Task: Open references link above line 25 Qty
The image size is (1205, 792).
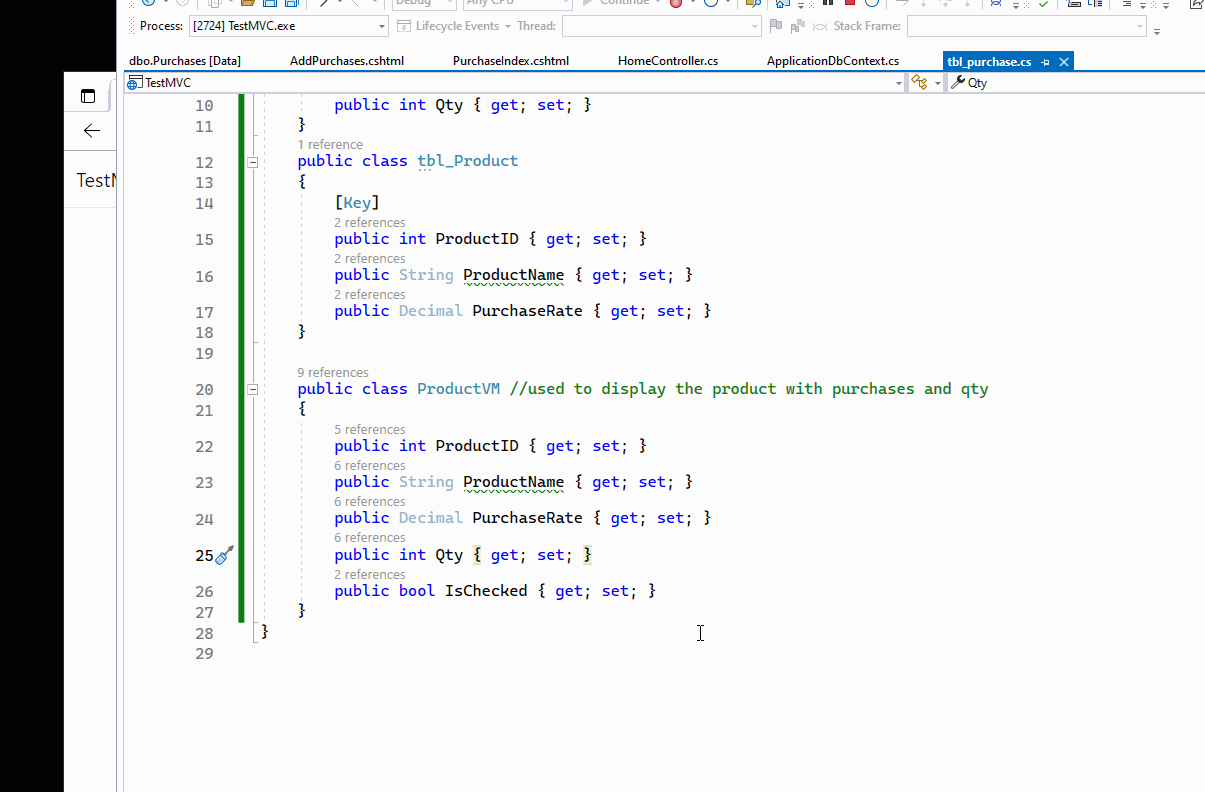Action: tap(370, 538)
